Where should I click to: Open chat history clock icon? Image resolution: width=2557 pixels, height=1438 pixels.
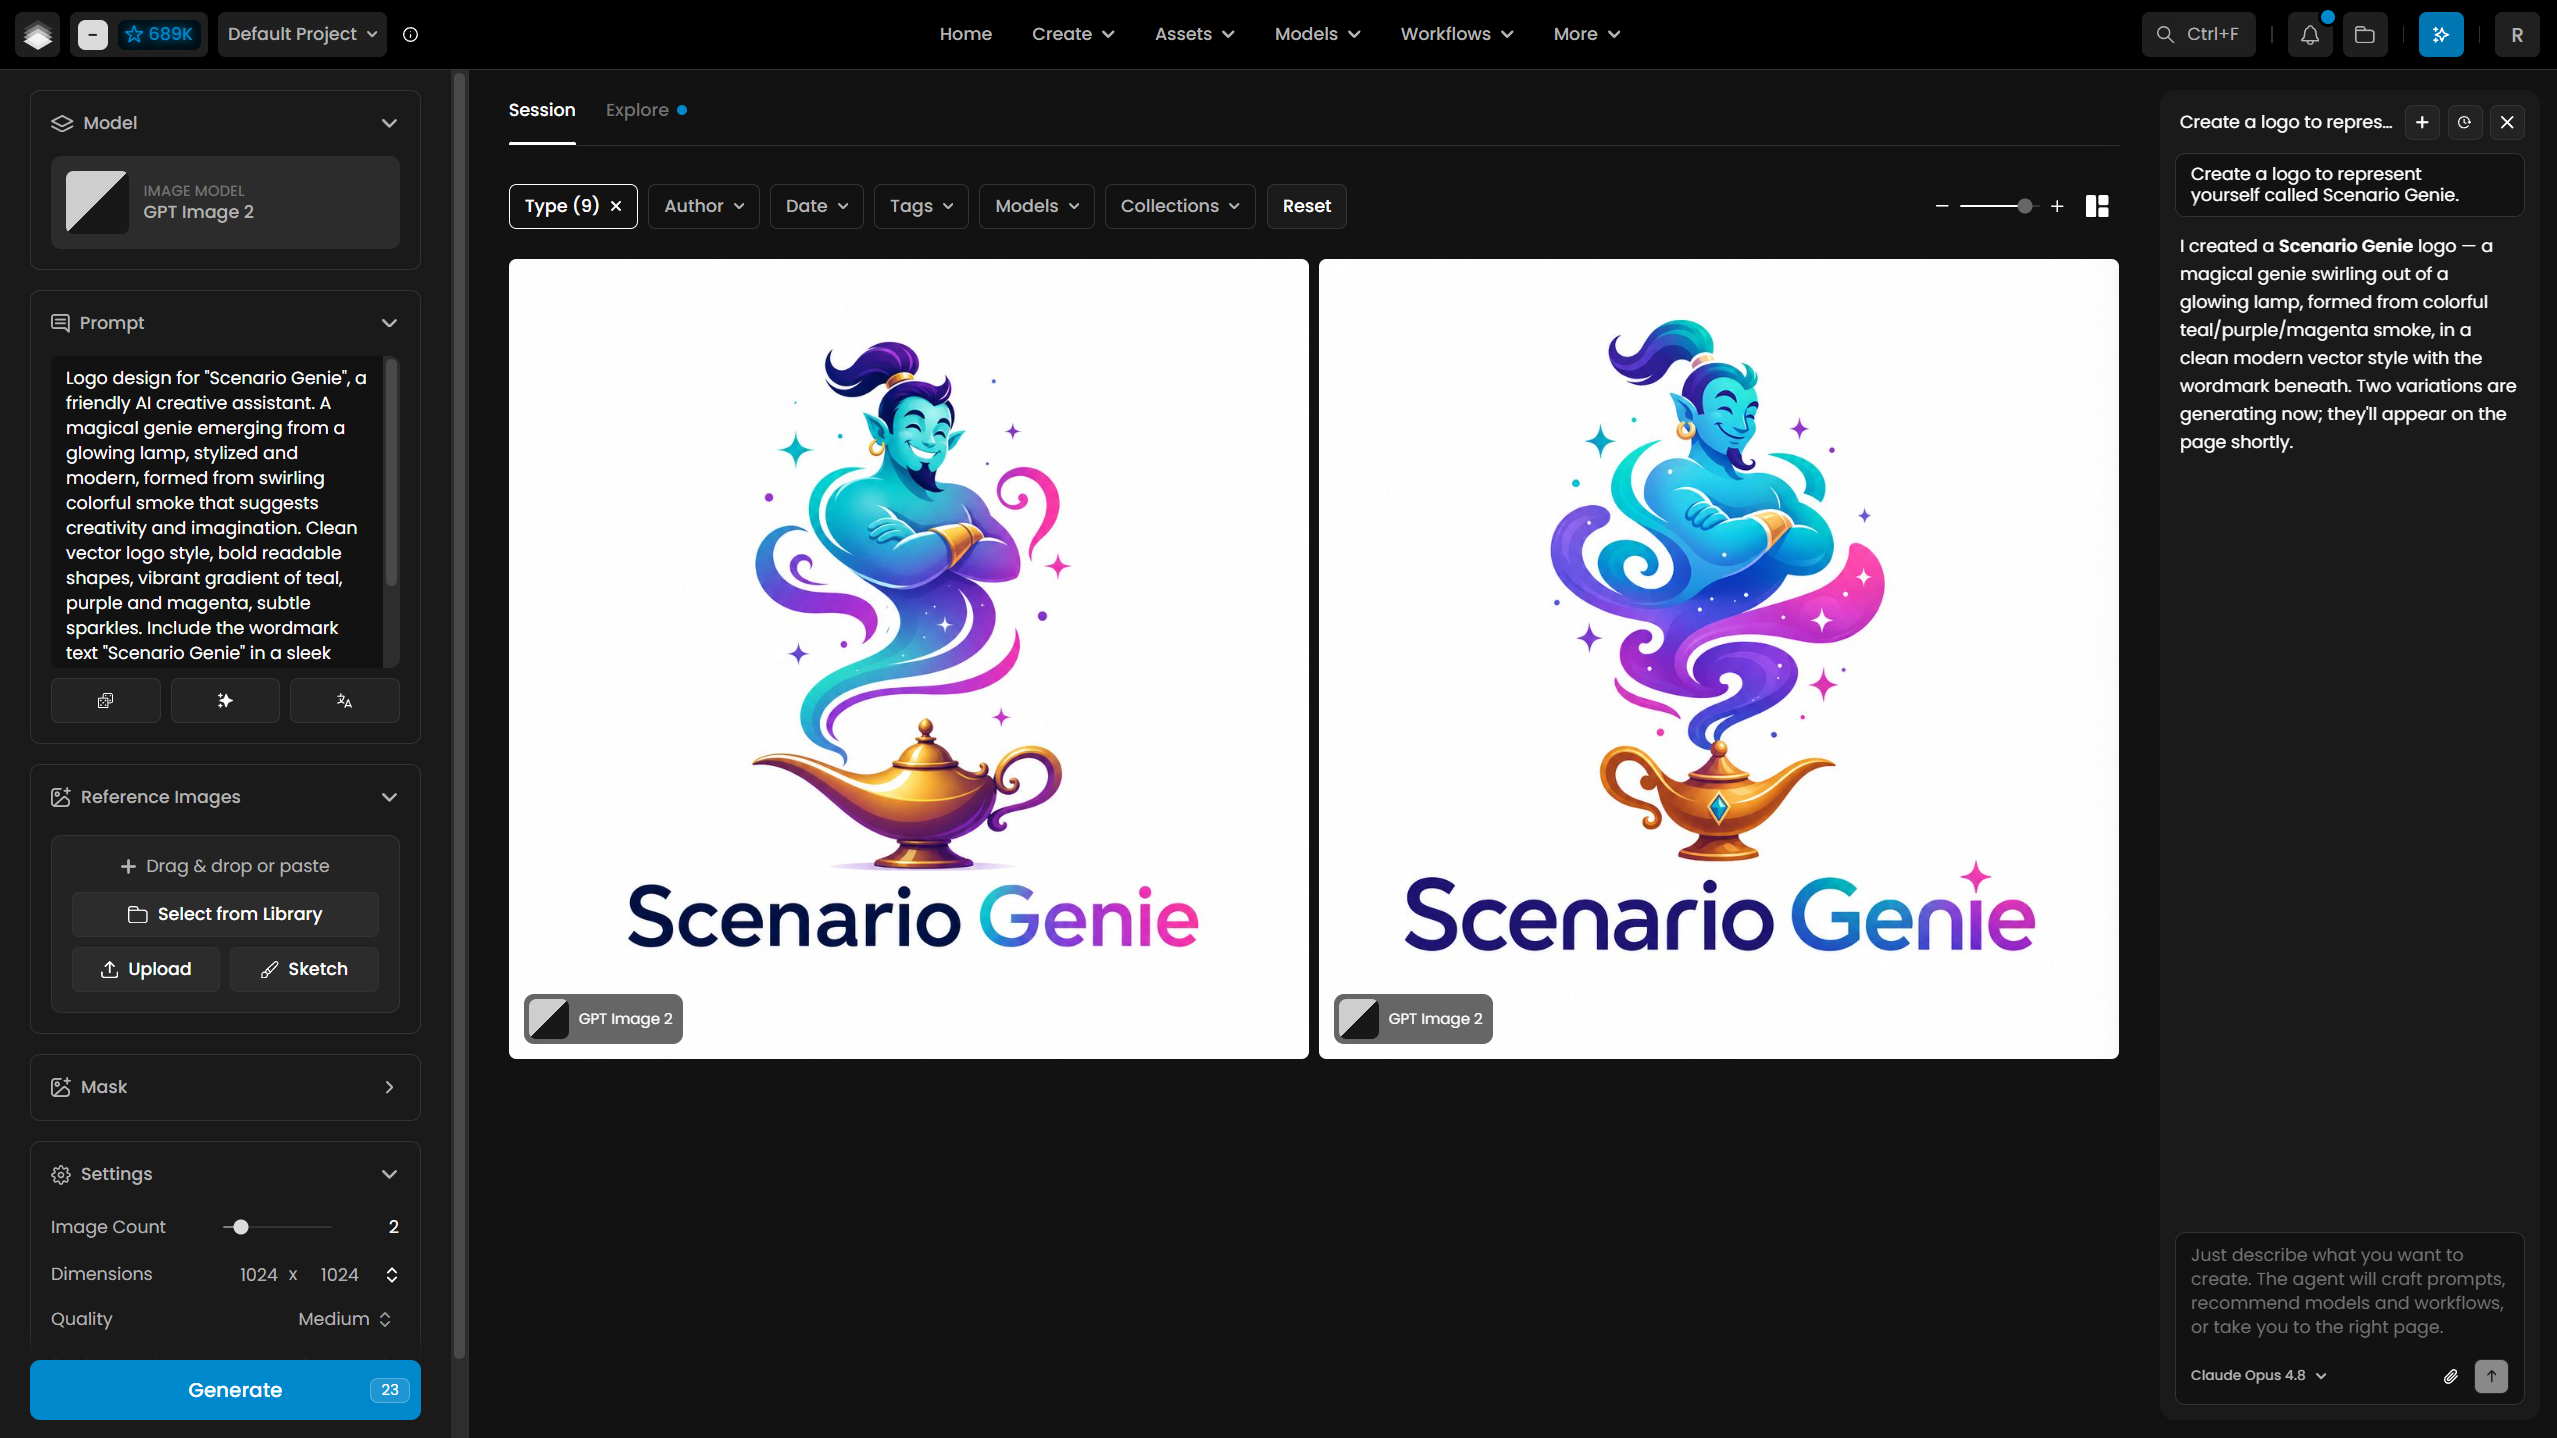pyautogui.click(x=2464, y=122)
